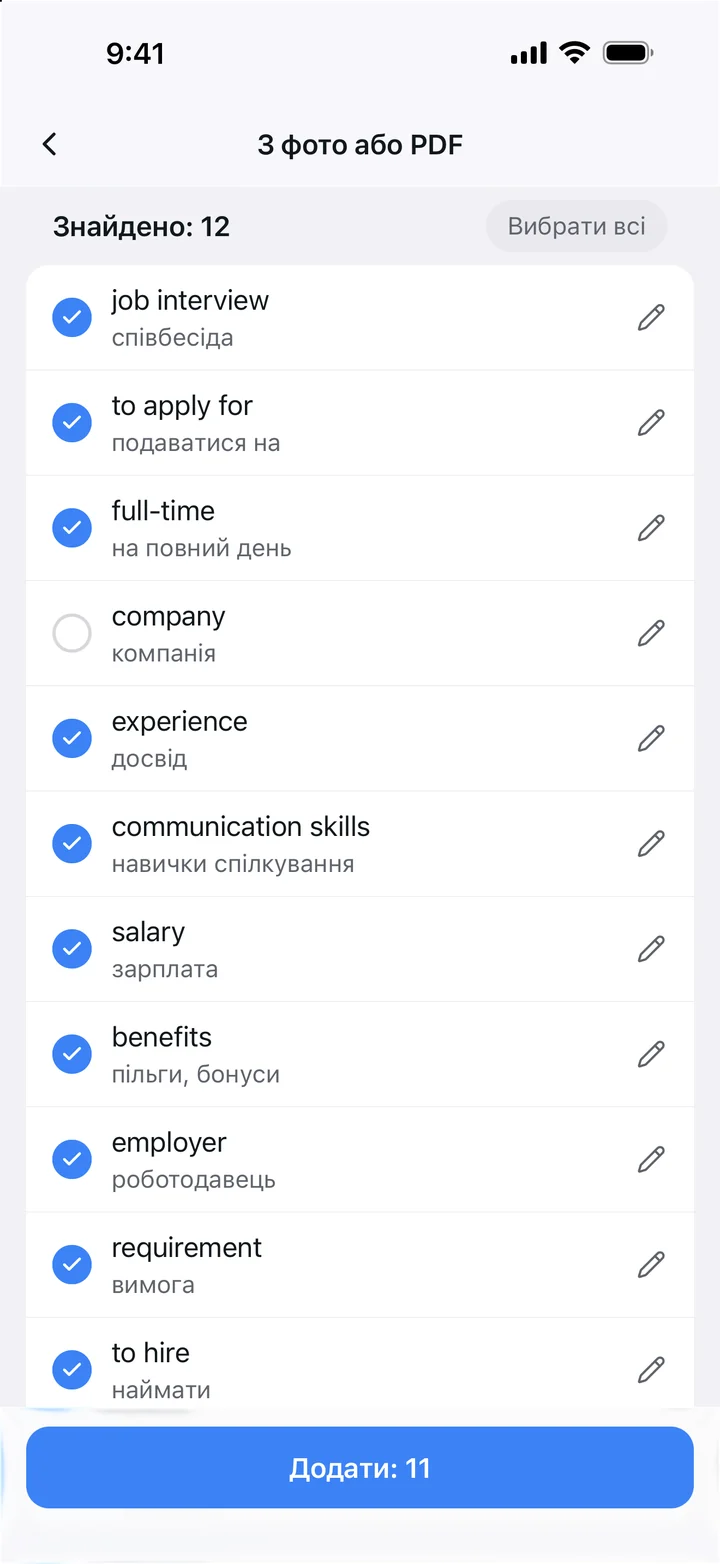Select all words with 'Вибрати всі'

tap(576, 226)
